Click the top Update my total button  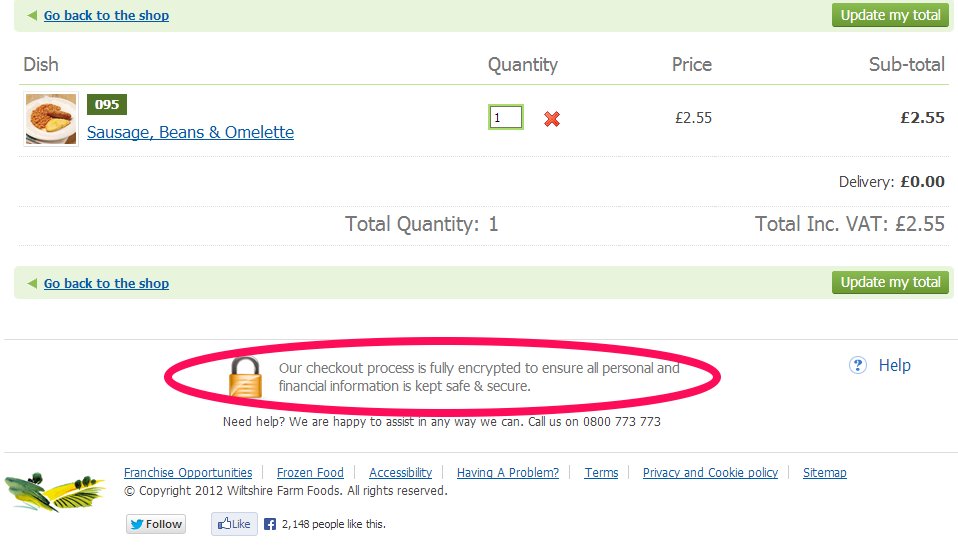(x=890, y=15)
